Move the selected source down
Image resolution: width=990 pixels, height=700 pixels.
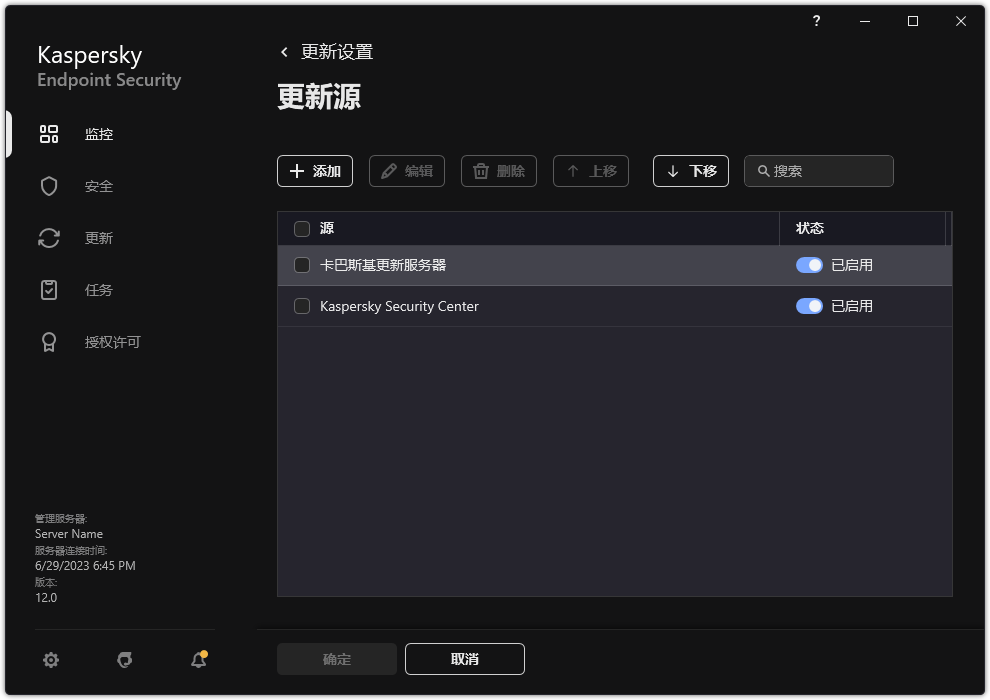(x=690, y=171)
